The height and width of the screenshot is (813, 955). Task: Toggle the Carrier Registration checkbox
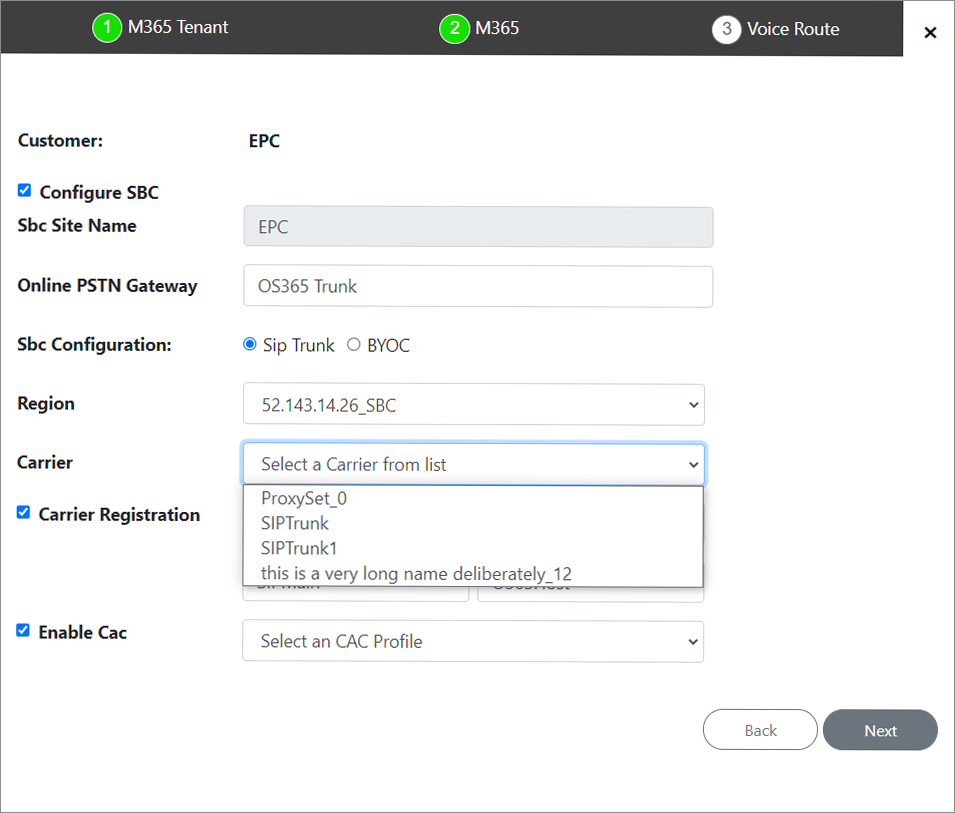(24, 512)
